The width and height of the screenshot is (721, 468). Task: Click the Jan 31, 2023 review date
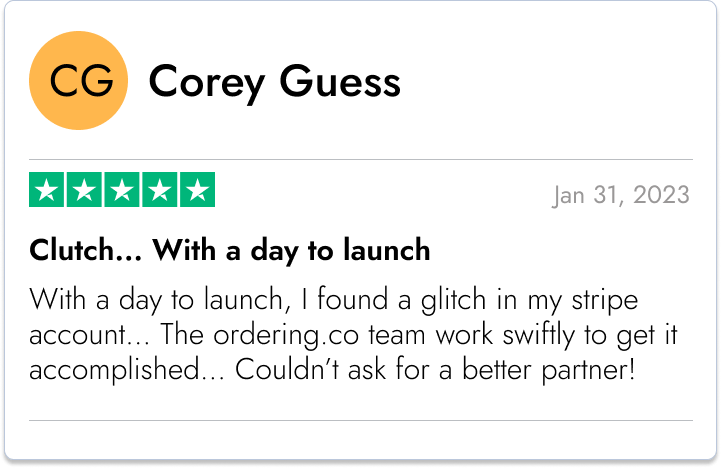click(621, 195)
